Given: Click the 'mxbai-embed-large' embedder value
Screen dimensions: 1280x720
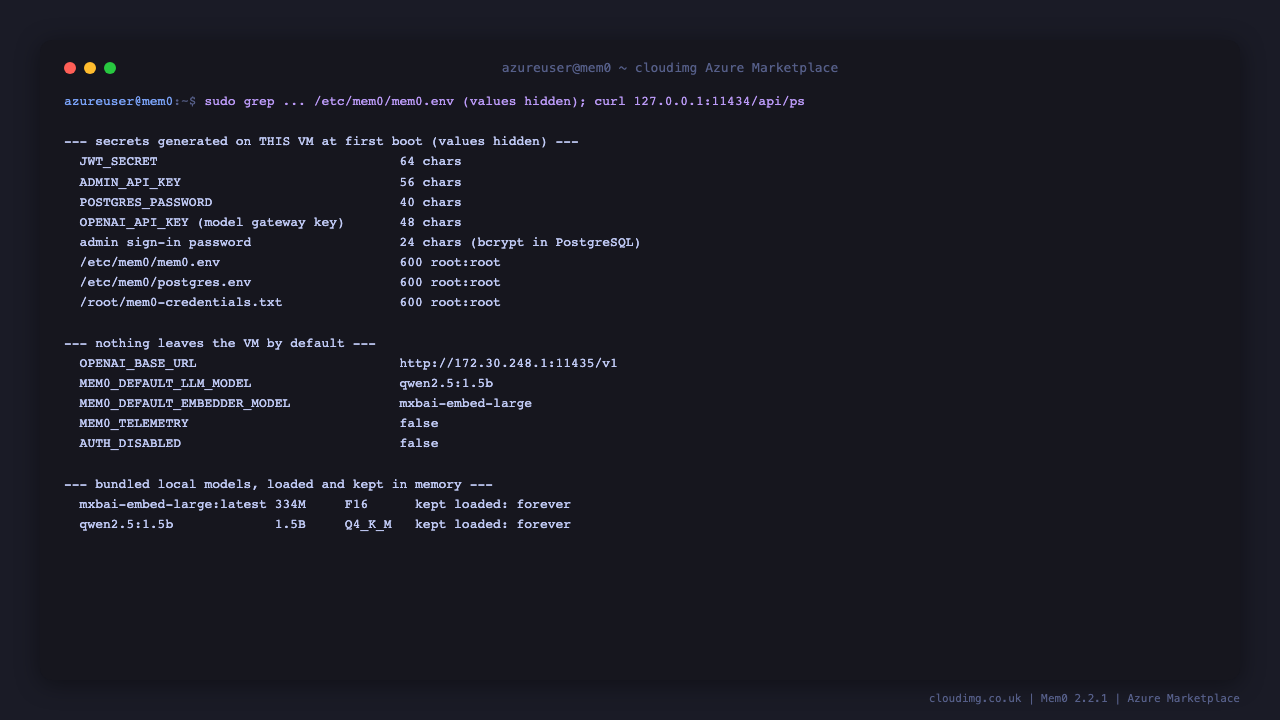Looking at the screenshot, I should coord(466,403).
